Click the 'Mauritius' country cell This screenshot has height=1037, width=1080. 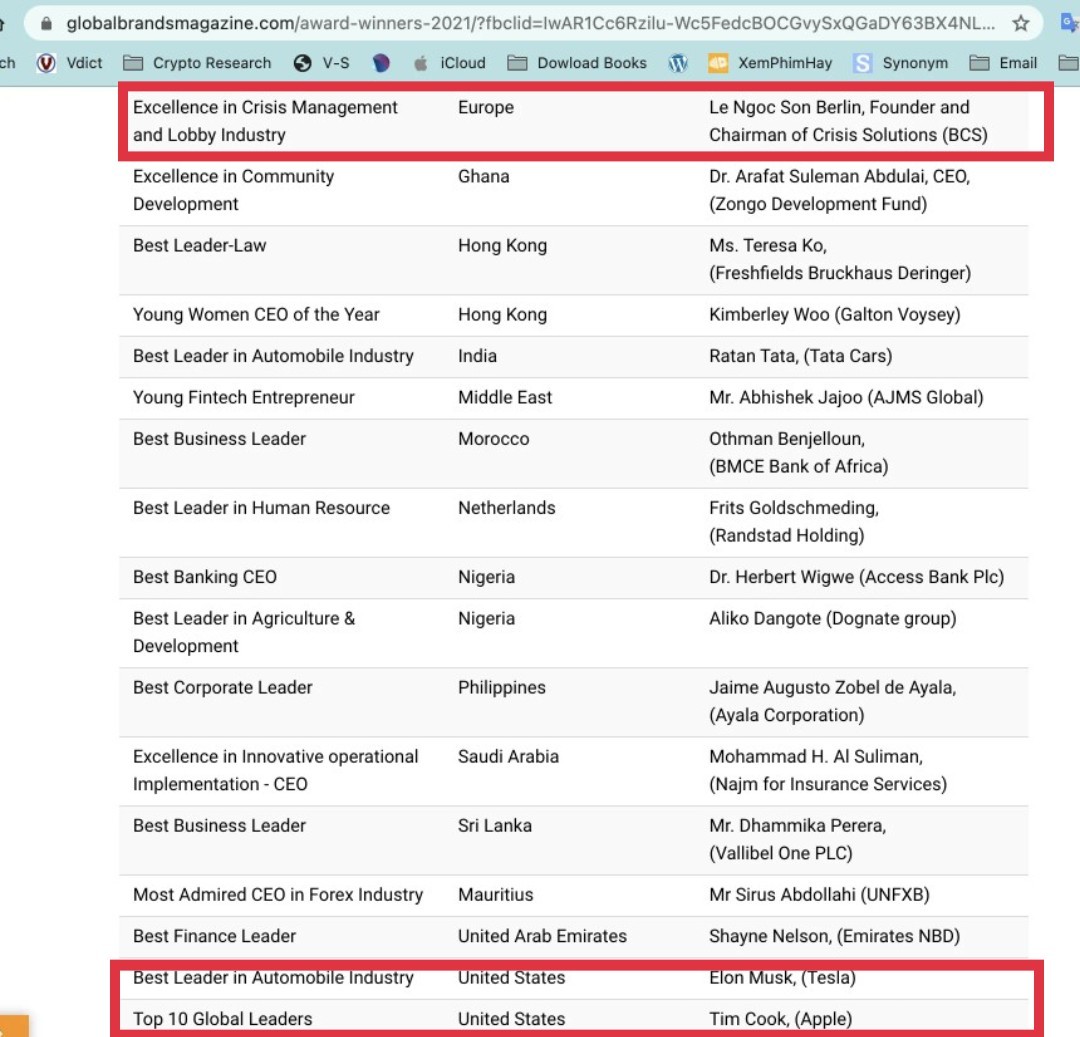click(495, 894)
